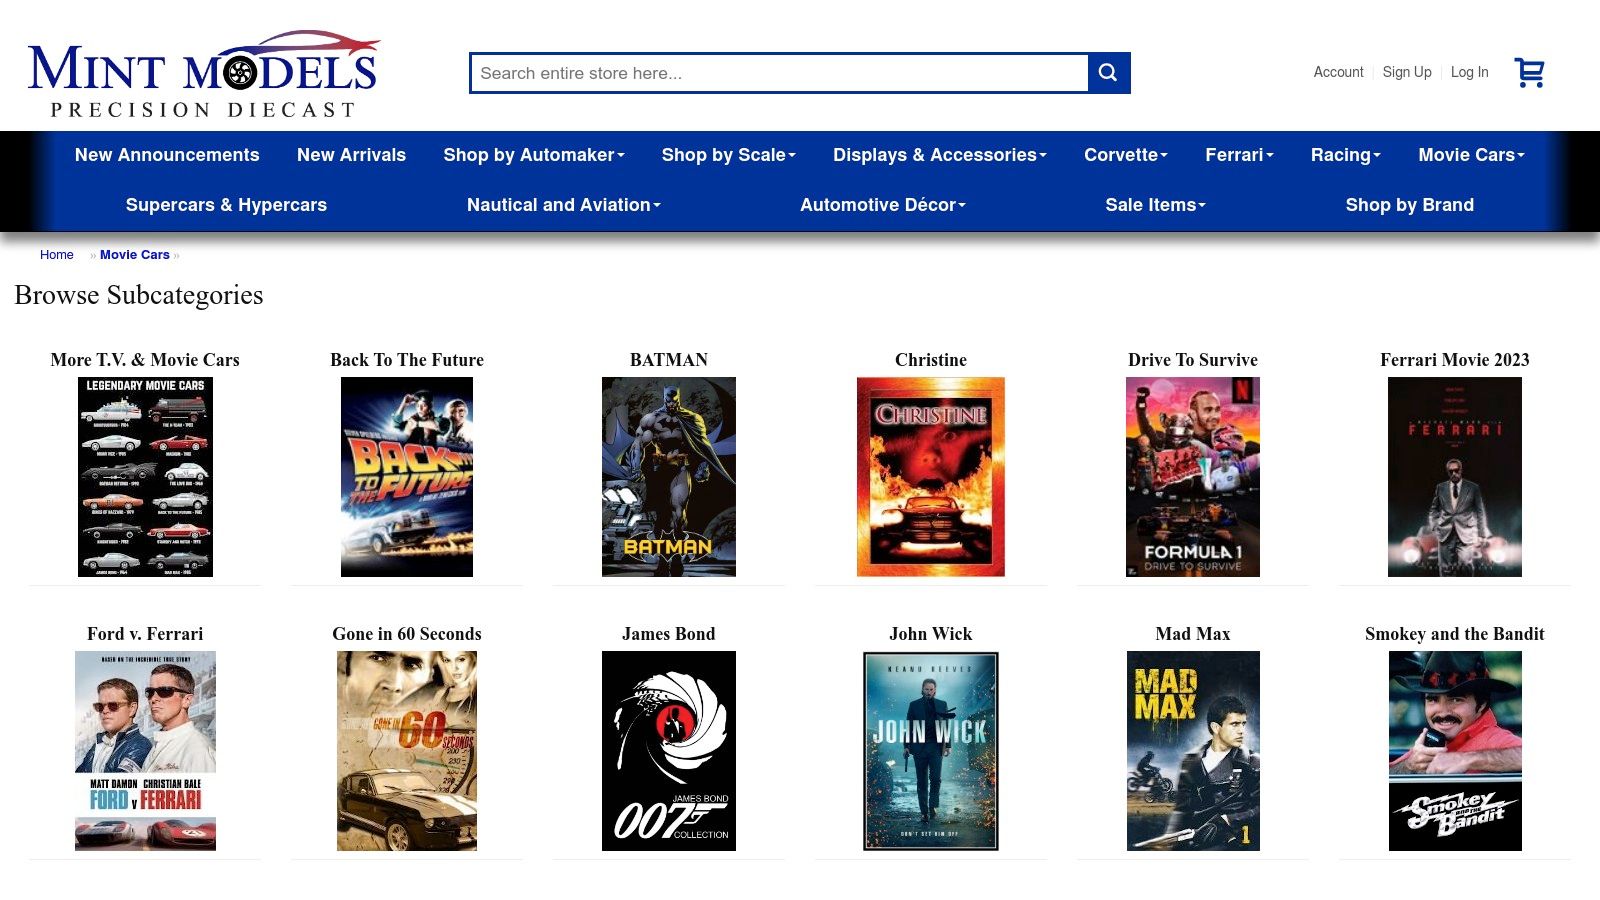Screen dimensions: 1600x900
Task: Open the Ferrari Movie 2023 poster
Action: 1455,477
